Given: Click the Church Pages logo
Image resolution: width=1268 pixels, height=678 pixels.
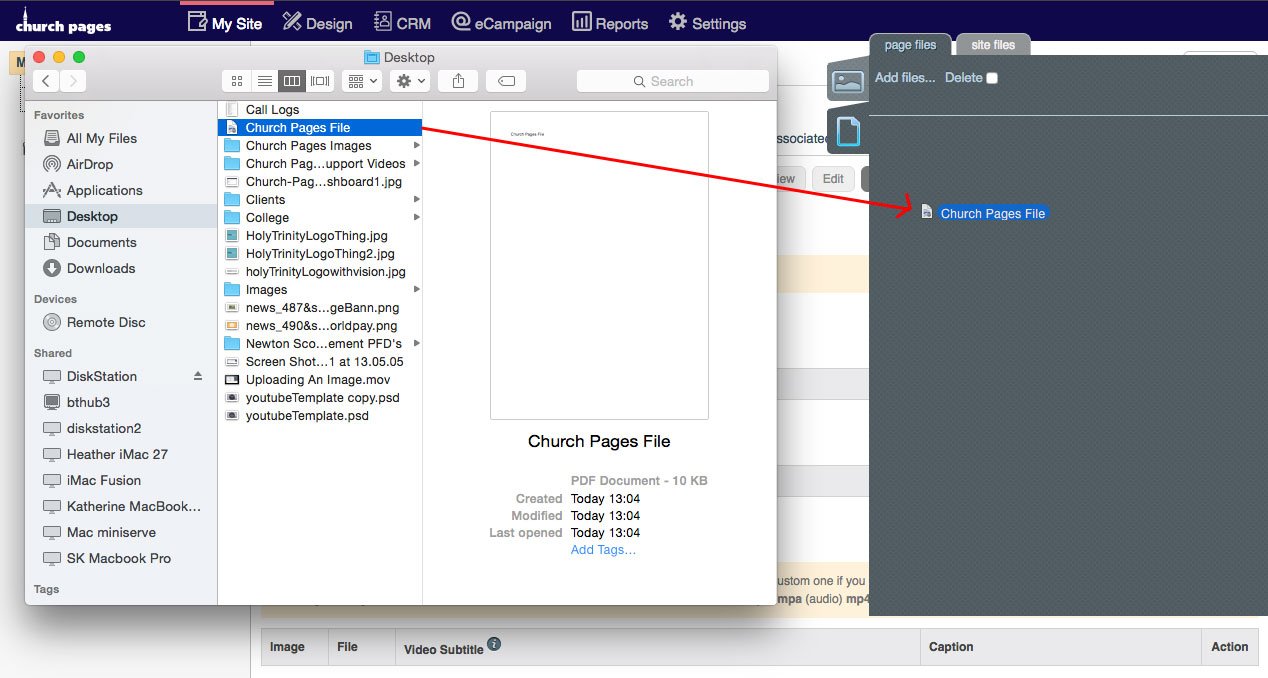Looking at the screenshot, I should [63, 23].
